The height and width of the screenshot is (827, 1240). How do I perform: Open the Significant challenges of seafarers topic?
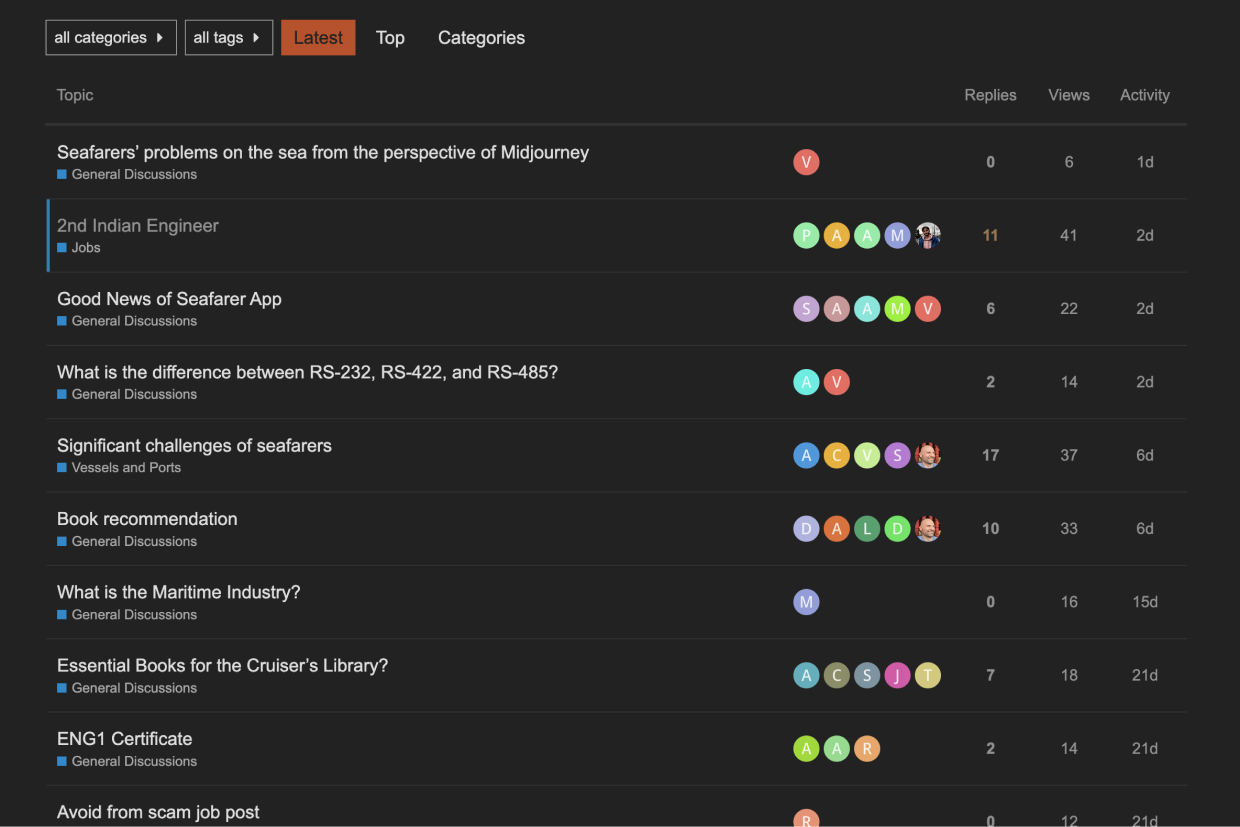pos(194,445)
